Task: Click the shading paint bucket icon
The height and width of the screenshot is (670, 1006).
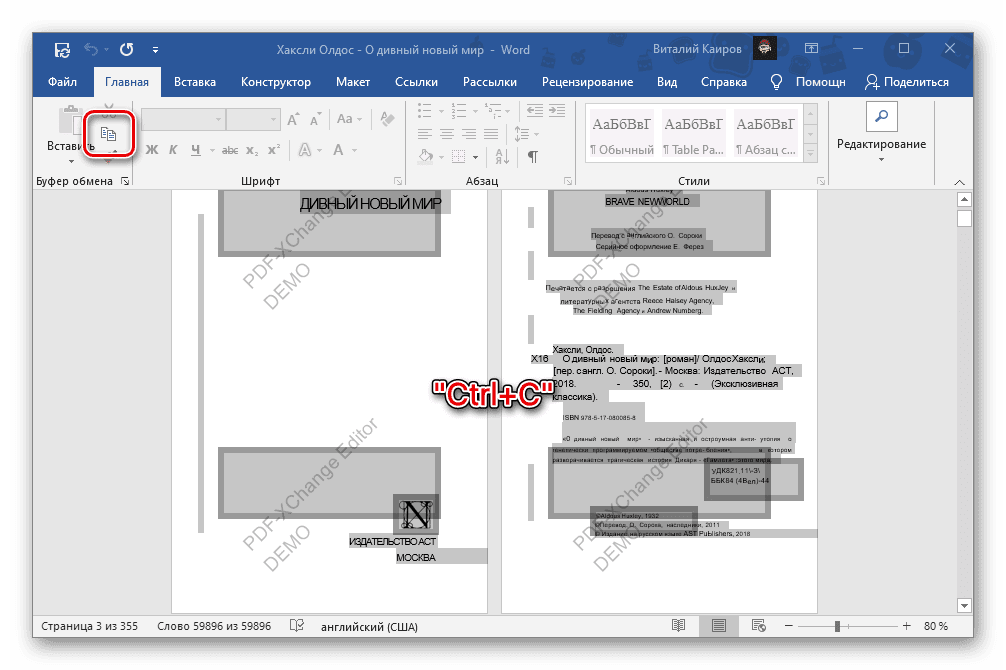Action: pos(425,156)
